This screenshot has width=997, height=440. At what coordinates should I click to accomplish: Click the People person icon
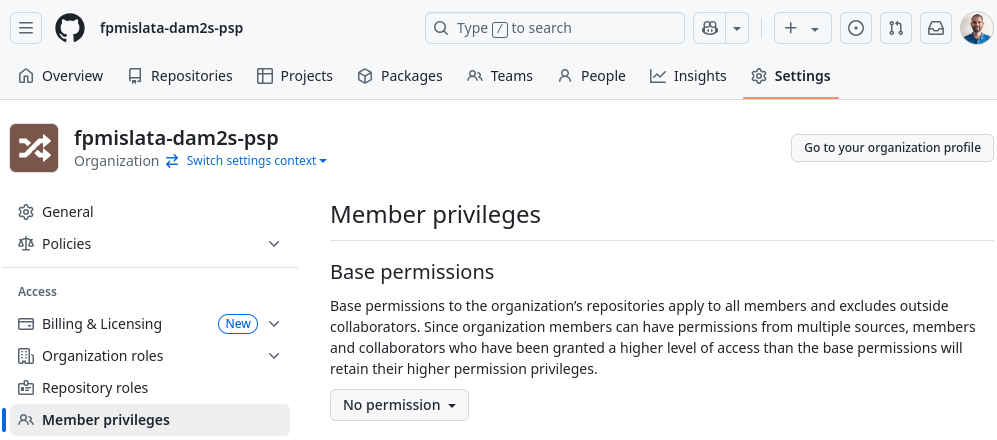[x=565, y=76]
